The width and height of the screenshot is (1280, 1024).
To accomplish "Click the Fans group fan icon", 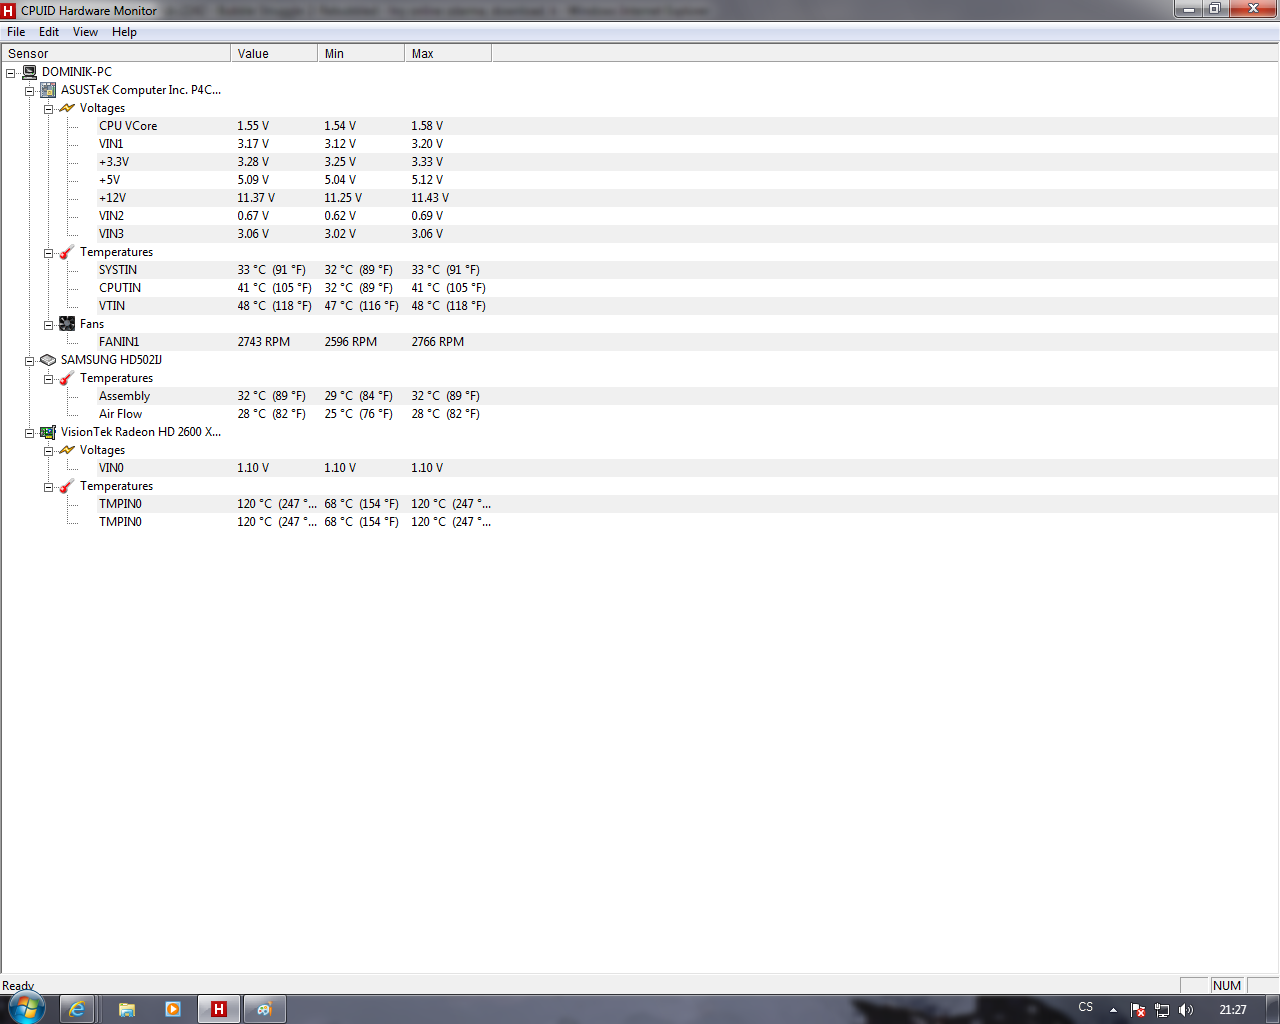I will [x=67, y=324].
